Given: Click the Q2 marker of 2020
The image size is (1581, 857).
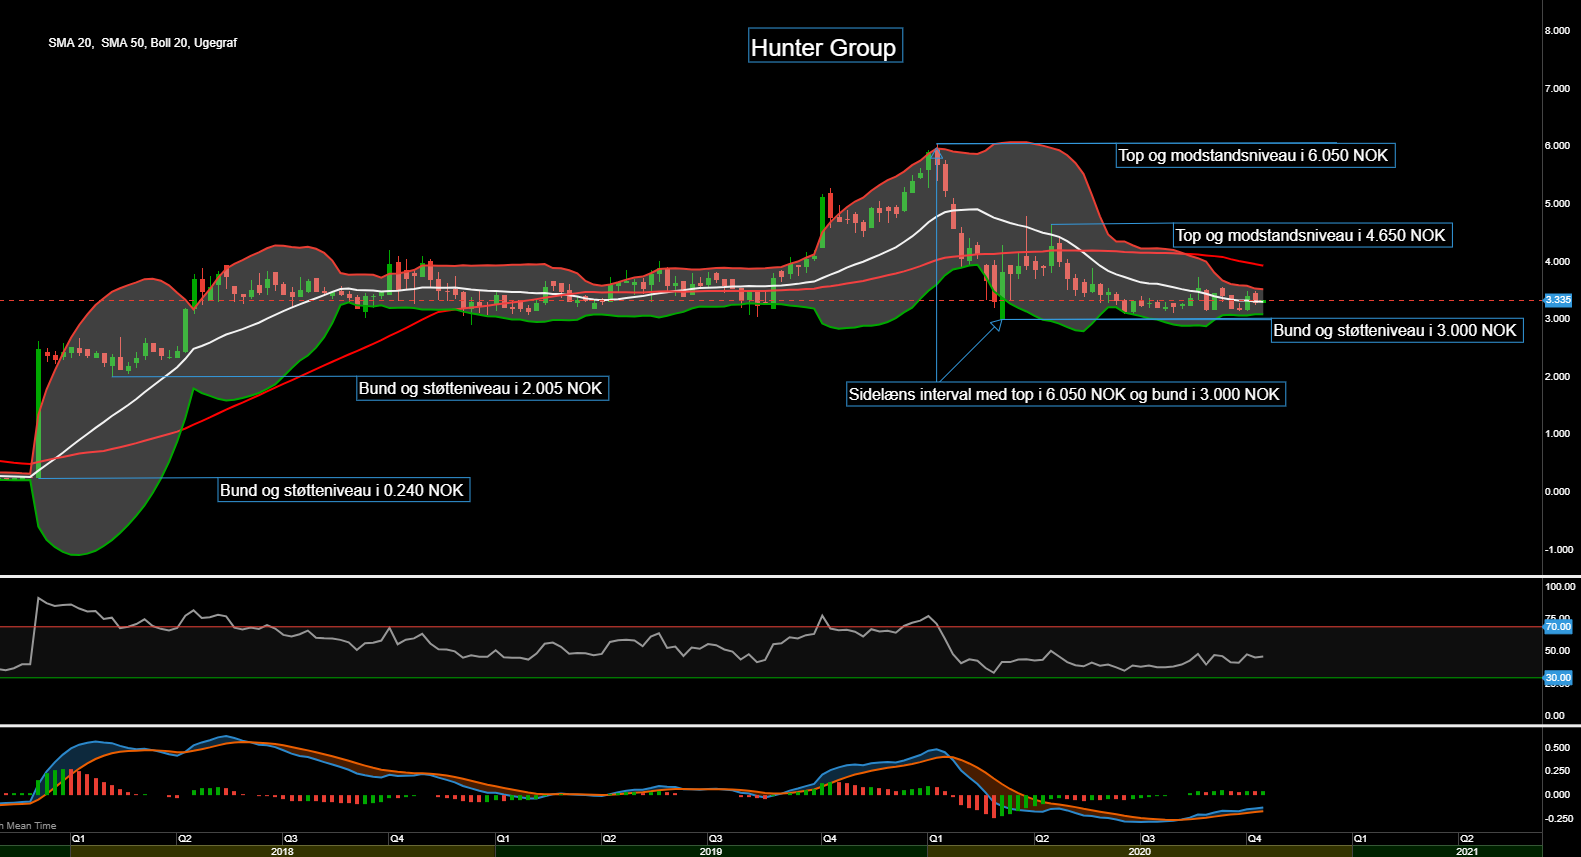Looking at the screenshot, I should 1042,839.
